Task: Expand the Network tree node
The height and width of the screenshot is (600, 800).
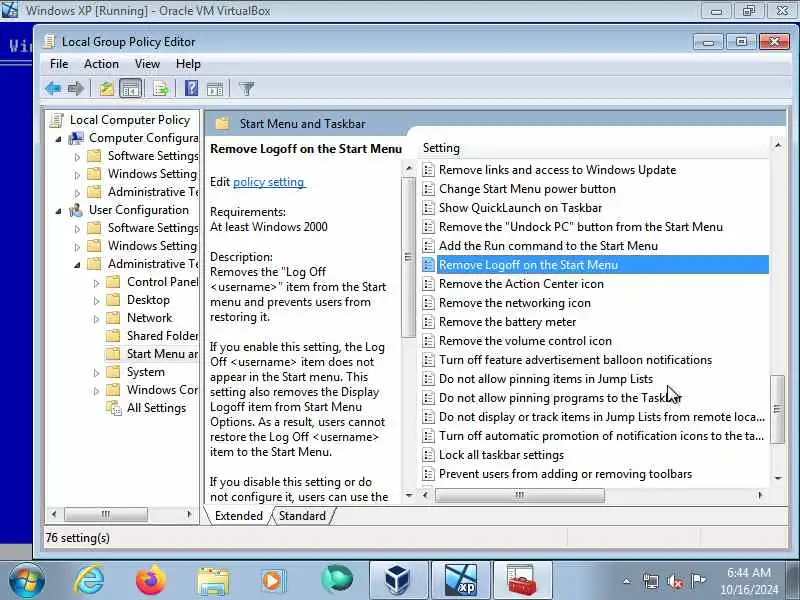Action: [96, 319]
